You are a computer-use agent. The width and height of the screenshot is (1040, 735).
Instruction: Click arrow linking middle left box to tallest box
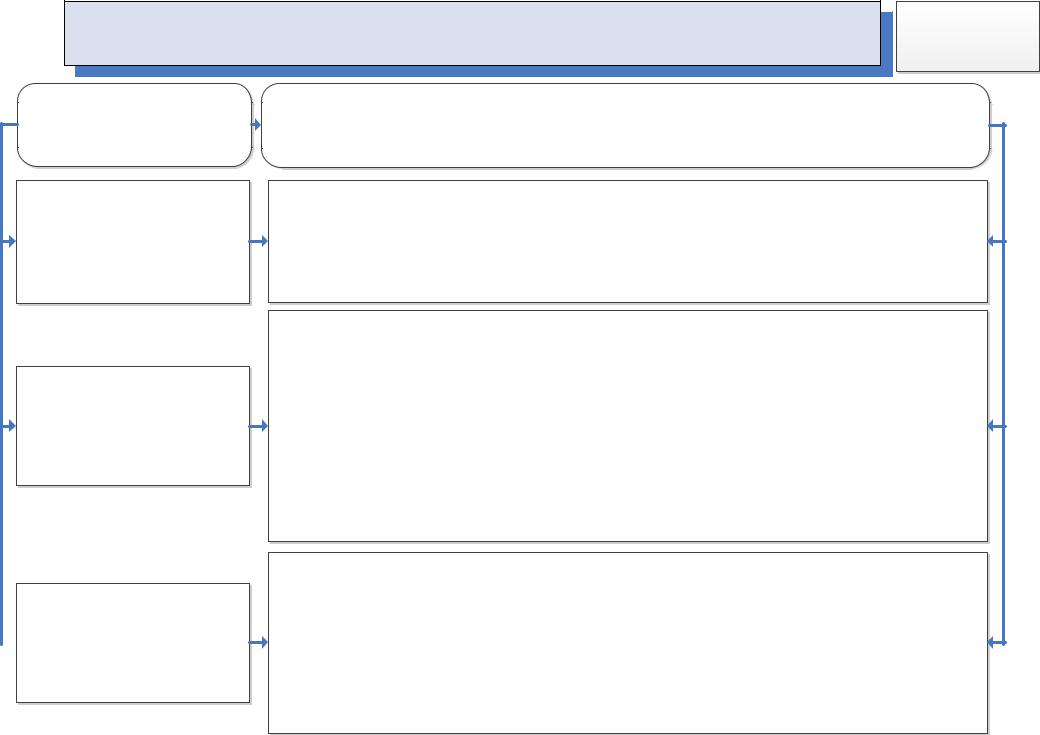point(258,426)
